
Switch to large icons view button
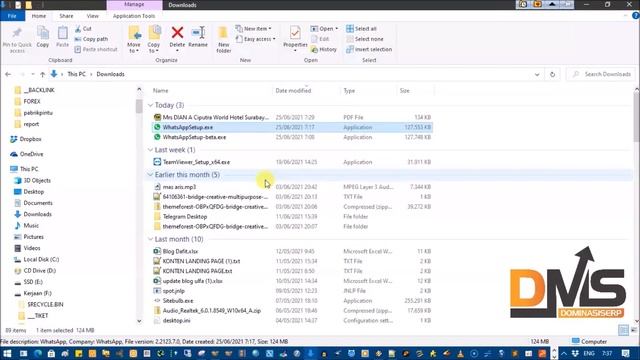[x=633, y=330]
